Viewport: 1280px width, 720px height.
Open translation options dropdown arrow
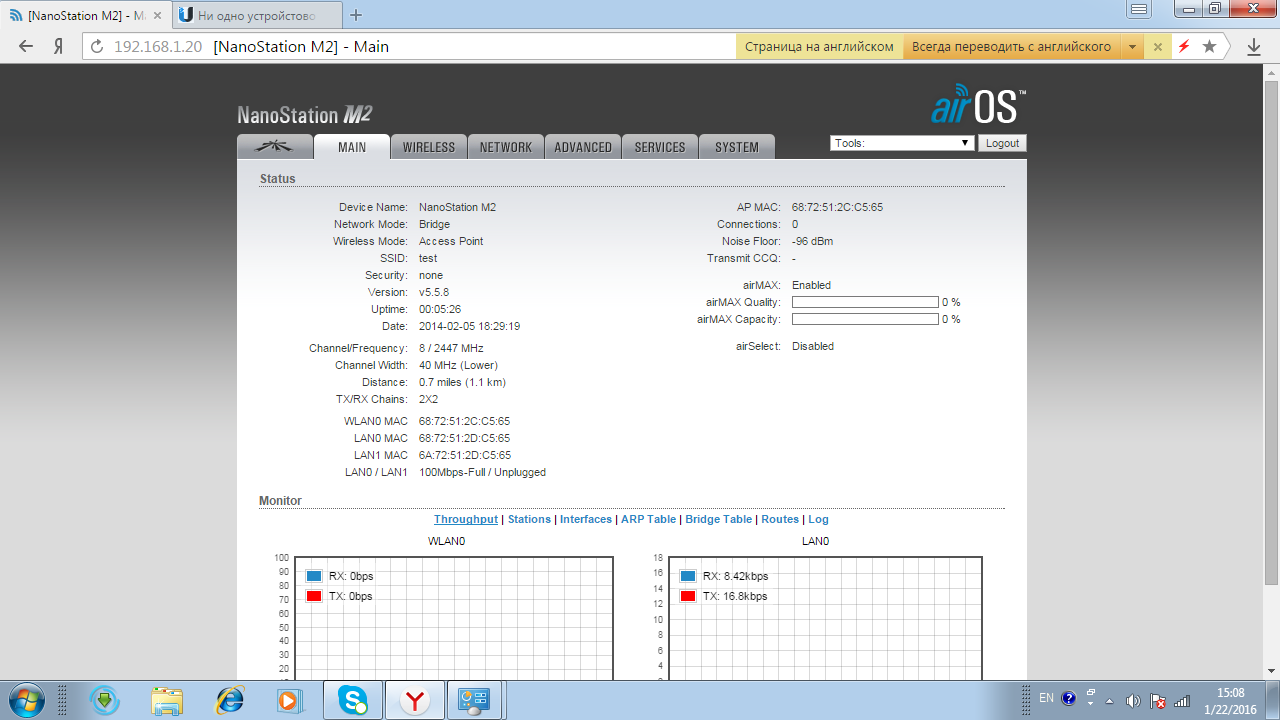[x=1132, y=47]
